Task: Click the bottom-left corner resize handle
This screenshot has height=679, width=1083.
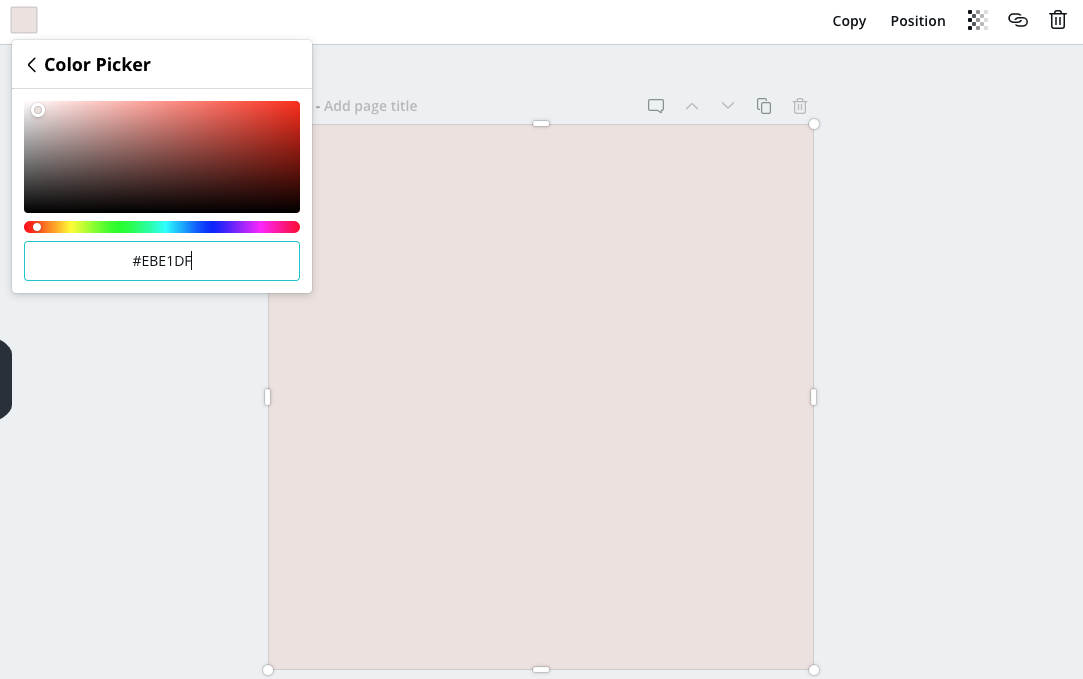Action: 268,670
